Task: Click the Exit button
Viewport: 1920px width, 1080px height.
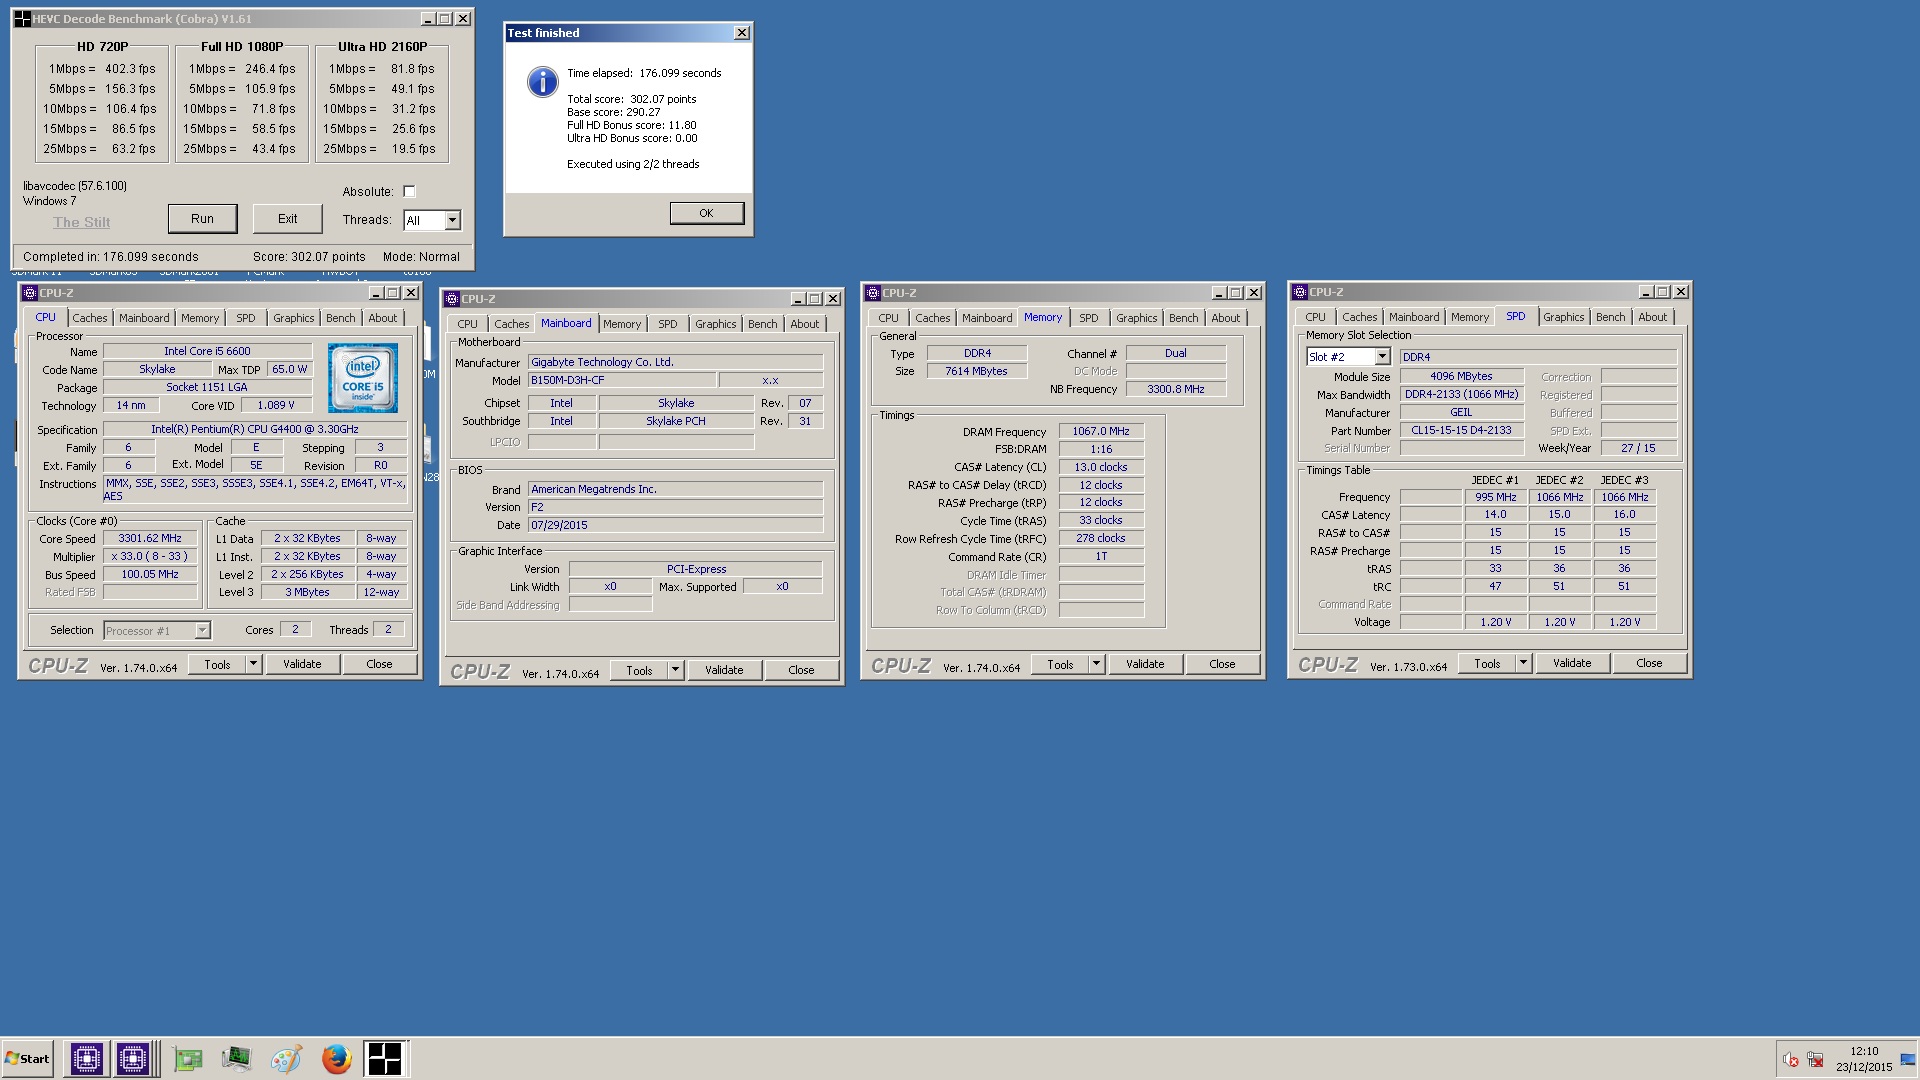Action: [287, 219]
